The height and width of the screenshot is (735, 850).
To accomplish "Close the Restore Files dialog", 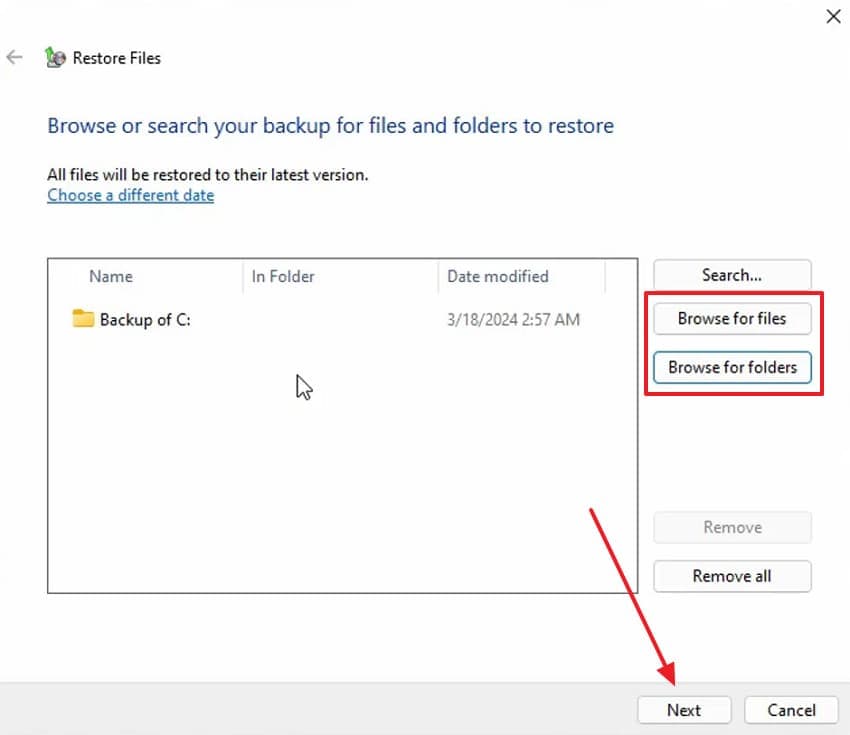I will [833, 16].
